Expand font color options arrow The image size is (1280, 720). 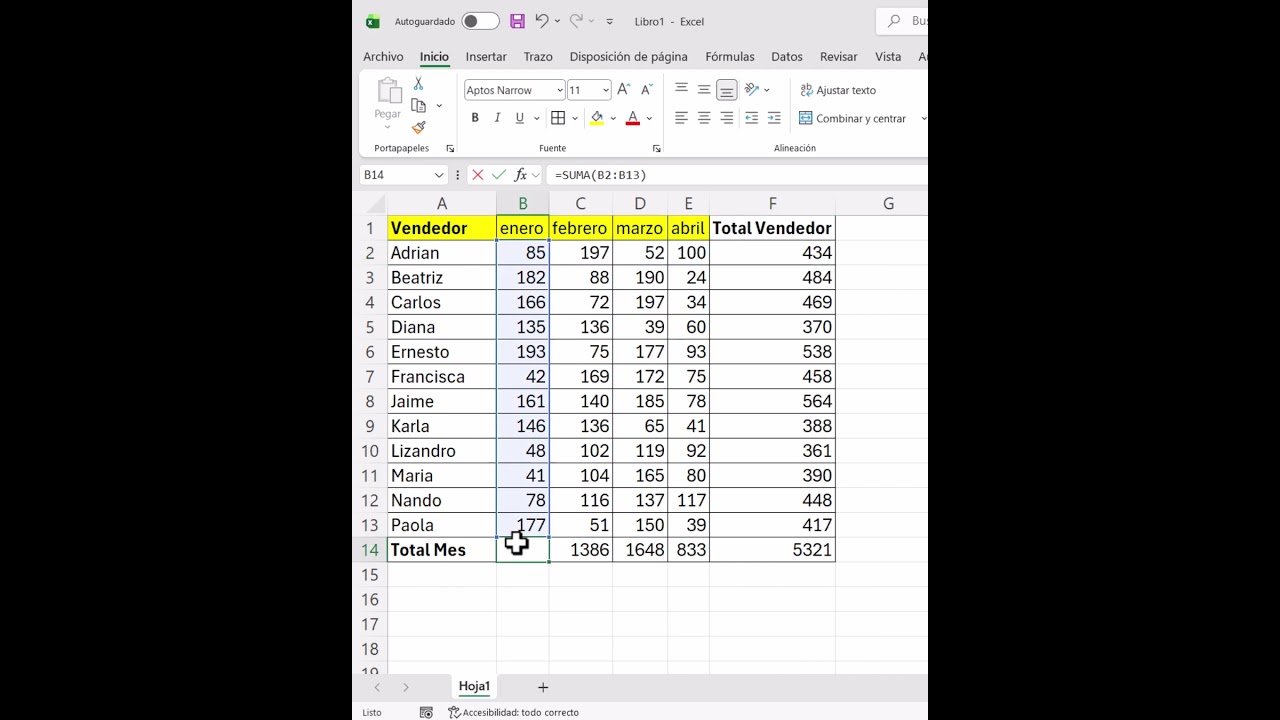(649, 118)
